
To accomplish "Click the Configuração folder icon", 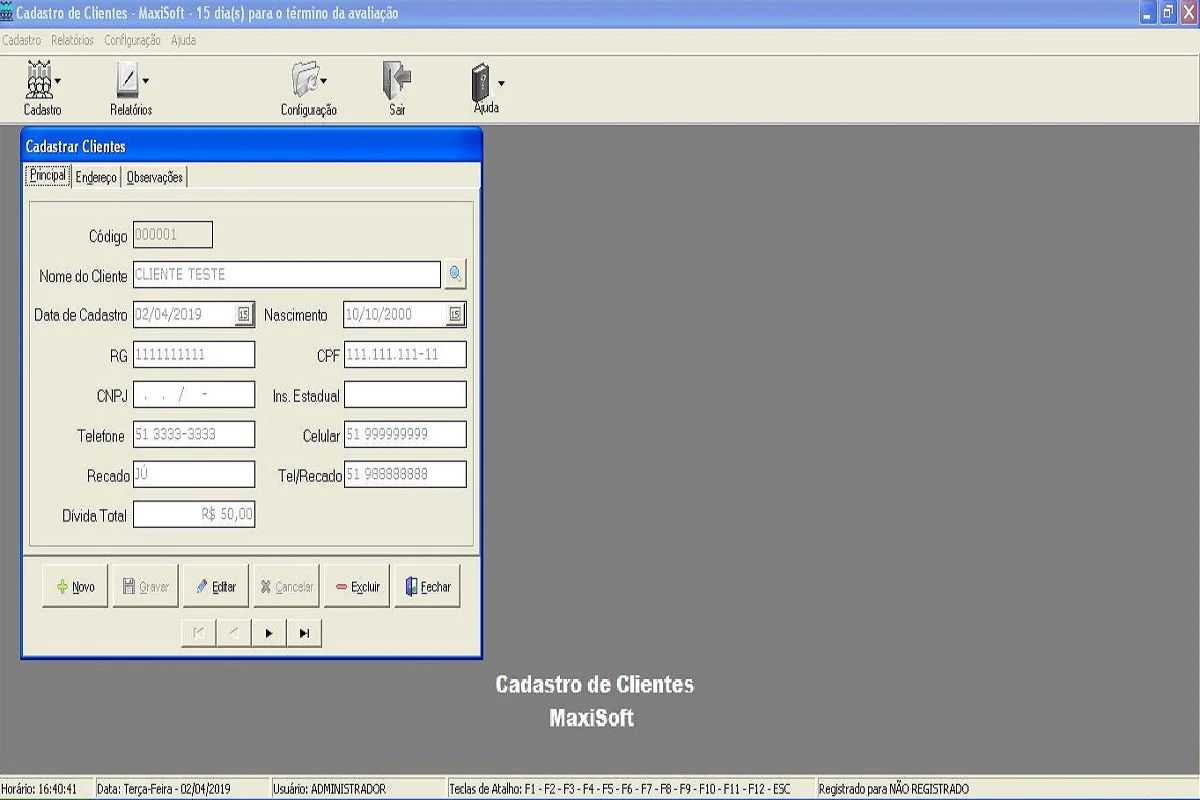I will [304, 81].
